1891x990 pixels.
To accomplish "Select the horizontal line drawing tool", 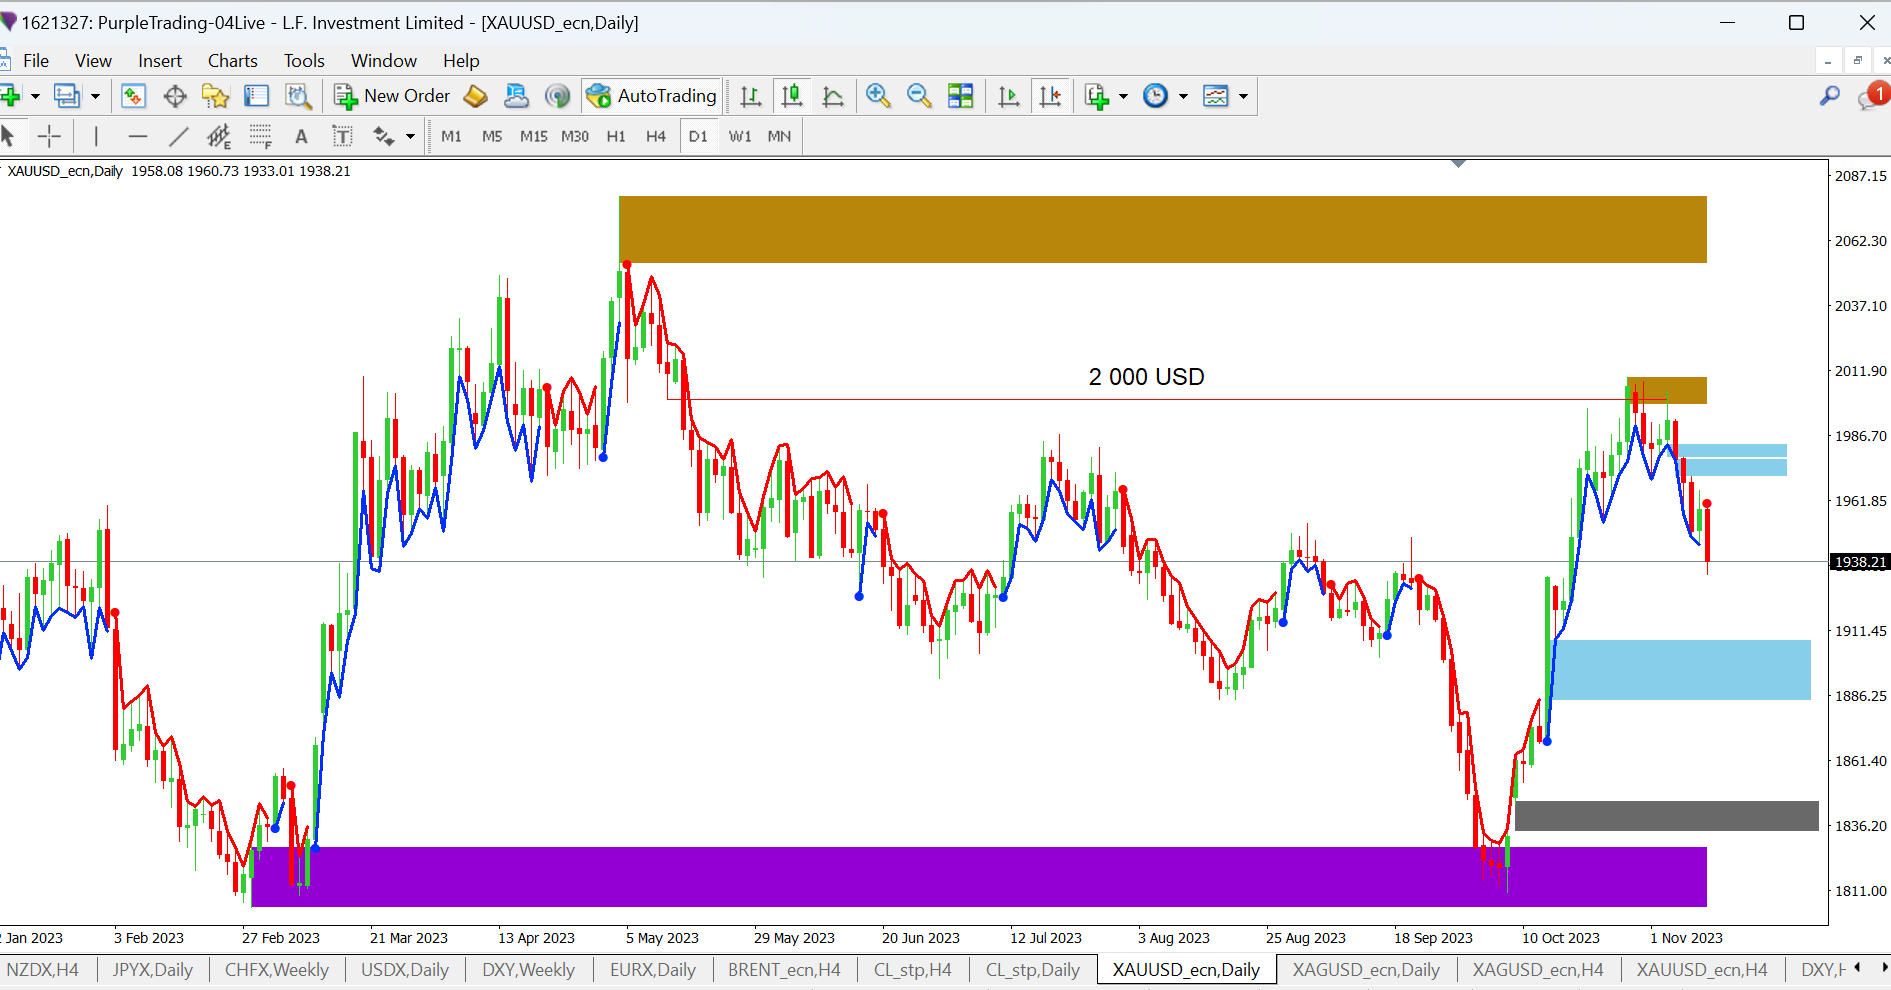I will (x=138, y=136).
